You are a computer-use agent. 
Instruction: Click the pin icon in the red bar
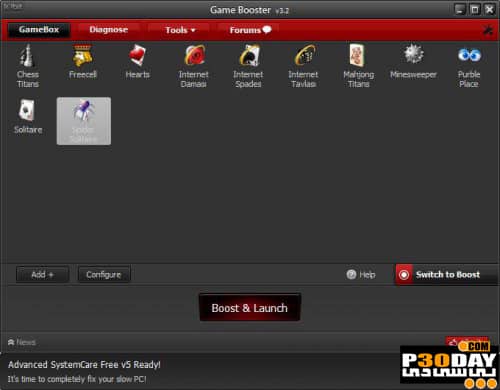(488, 30)
